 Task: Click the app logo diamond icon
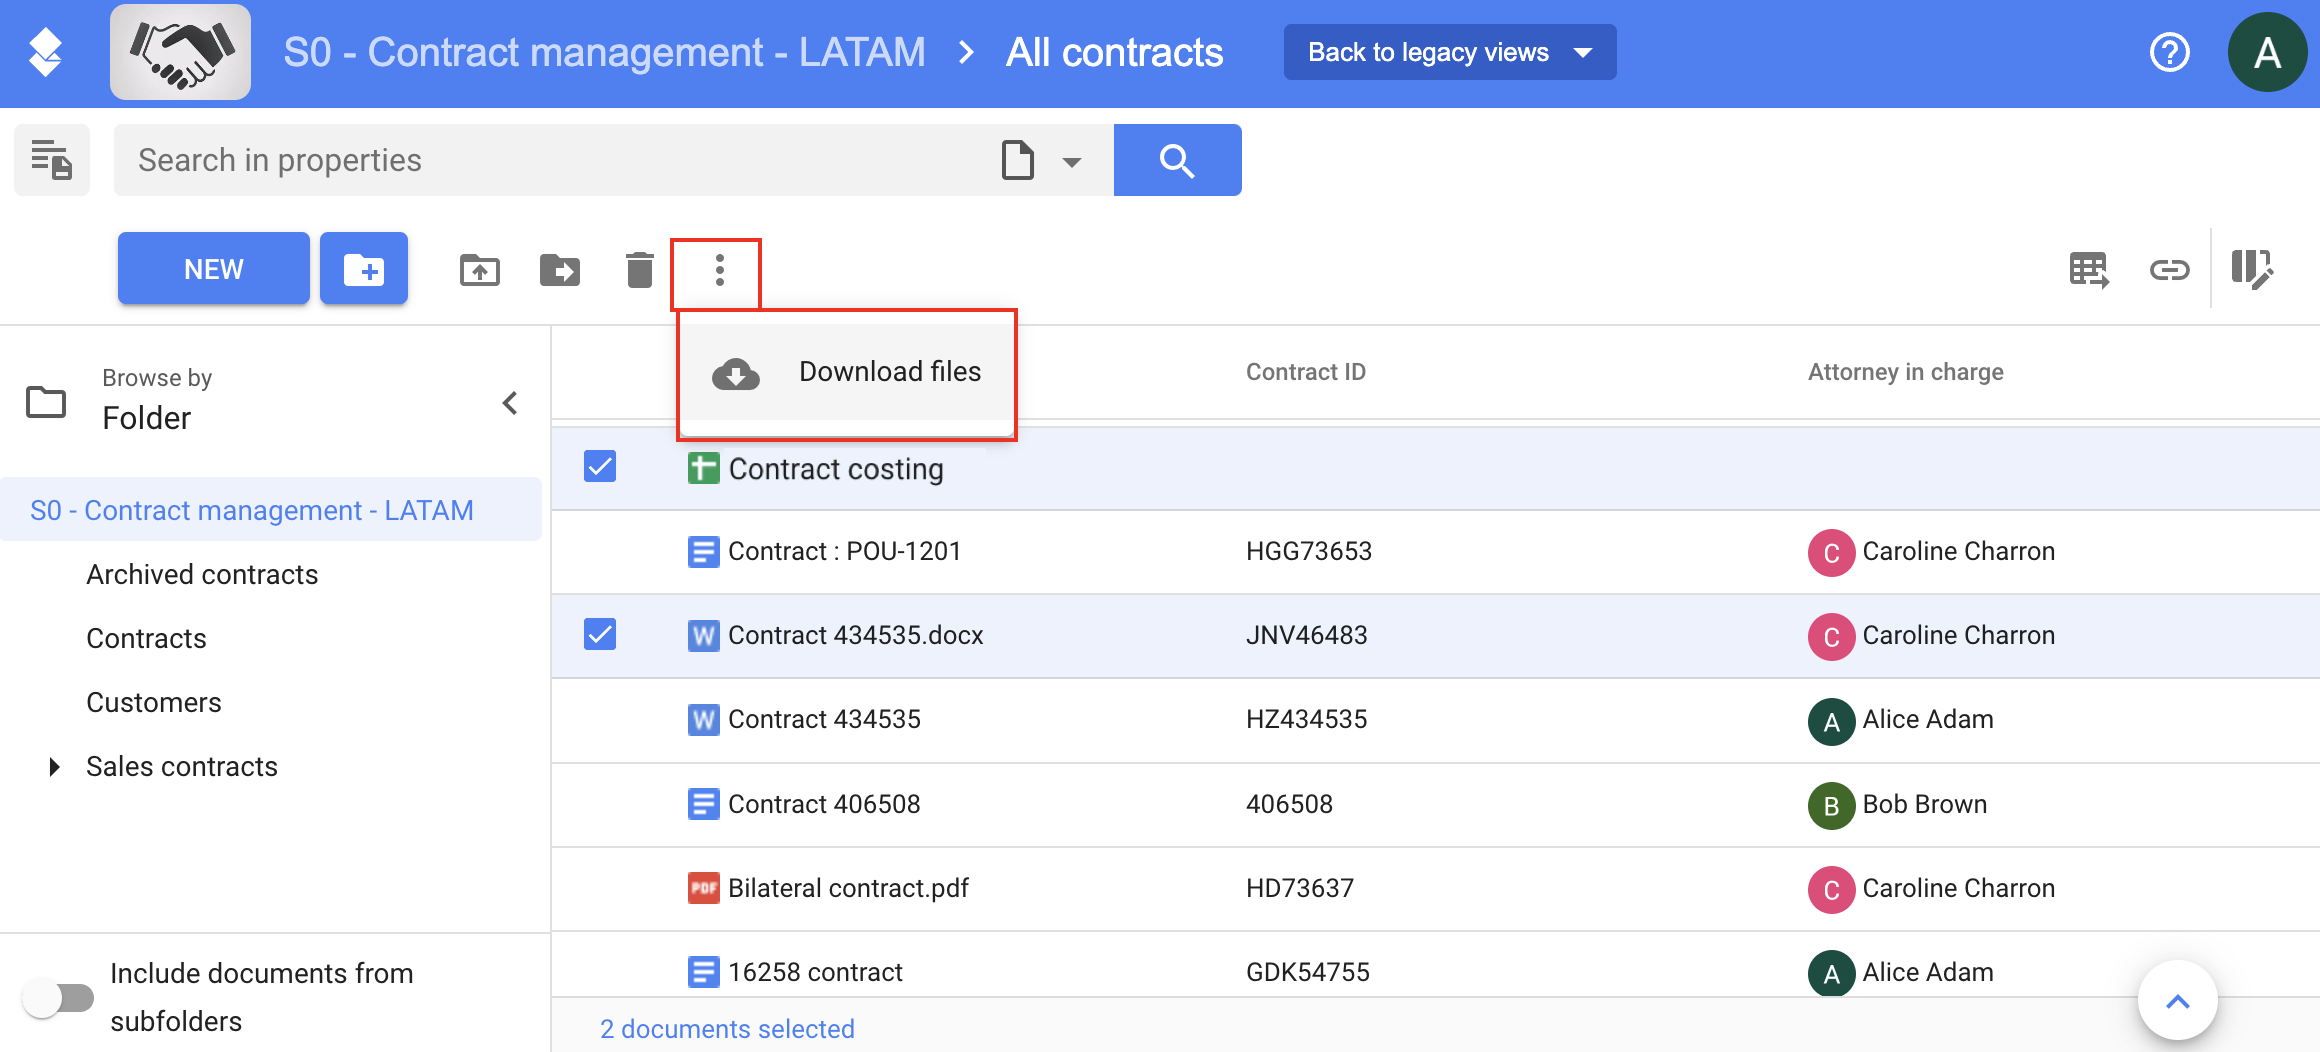coord(45,53)
